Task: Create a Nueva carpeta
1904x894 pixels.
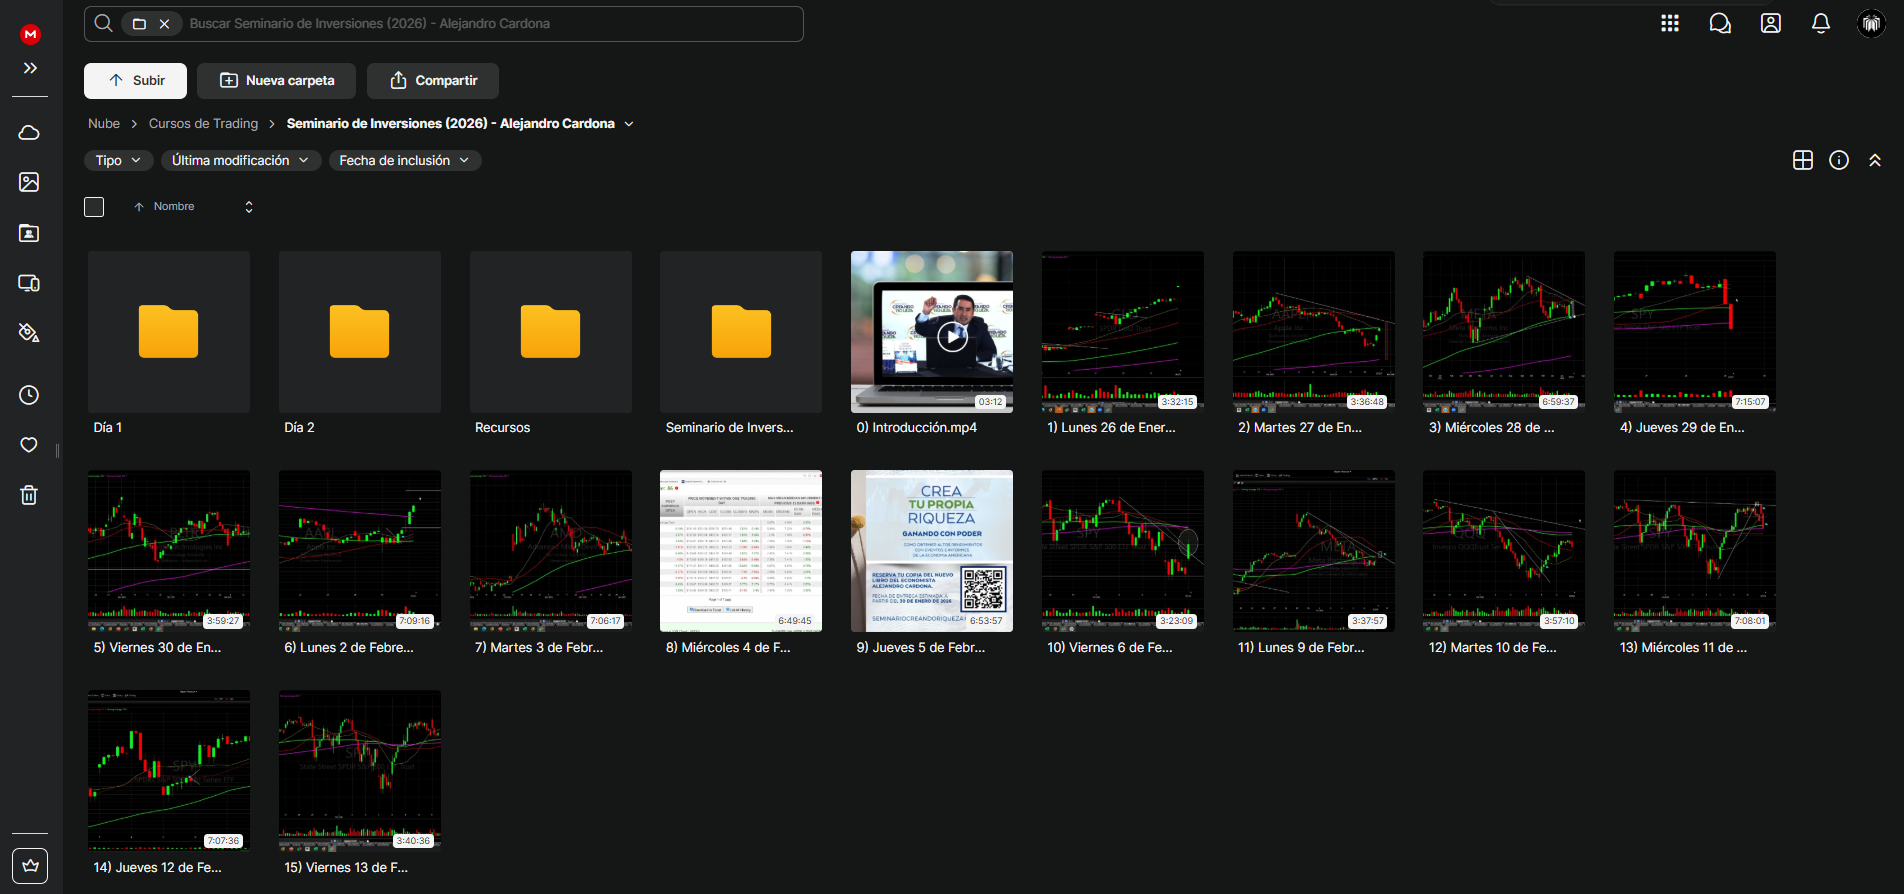Action: (x=276, y=80)
